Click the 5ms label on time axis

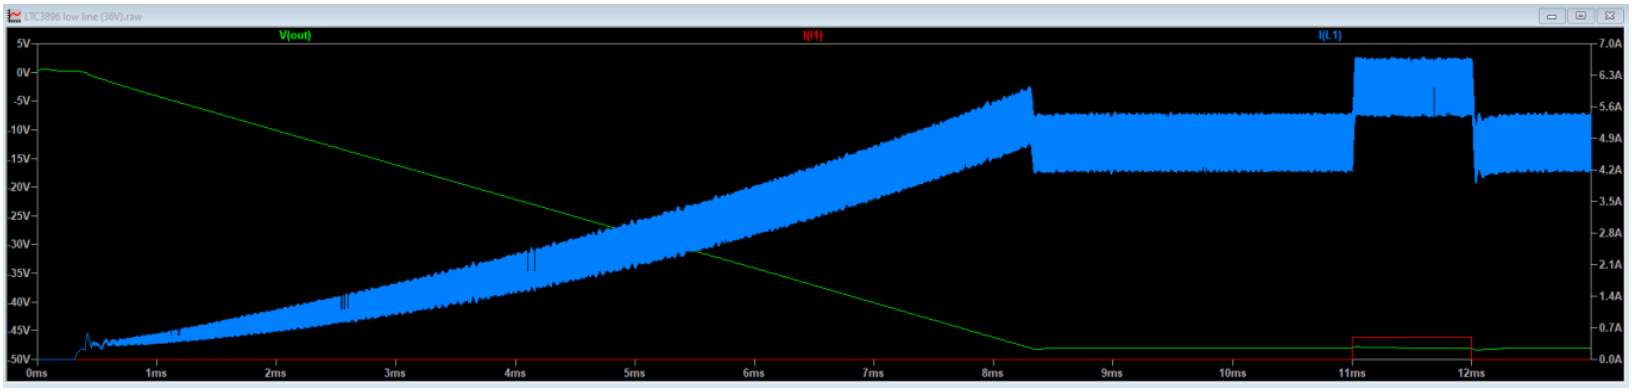[634, 373]
